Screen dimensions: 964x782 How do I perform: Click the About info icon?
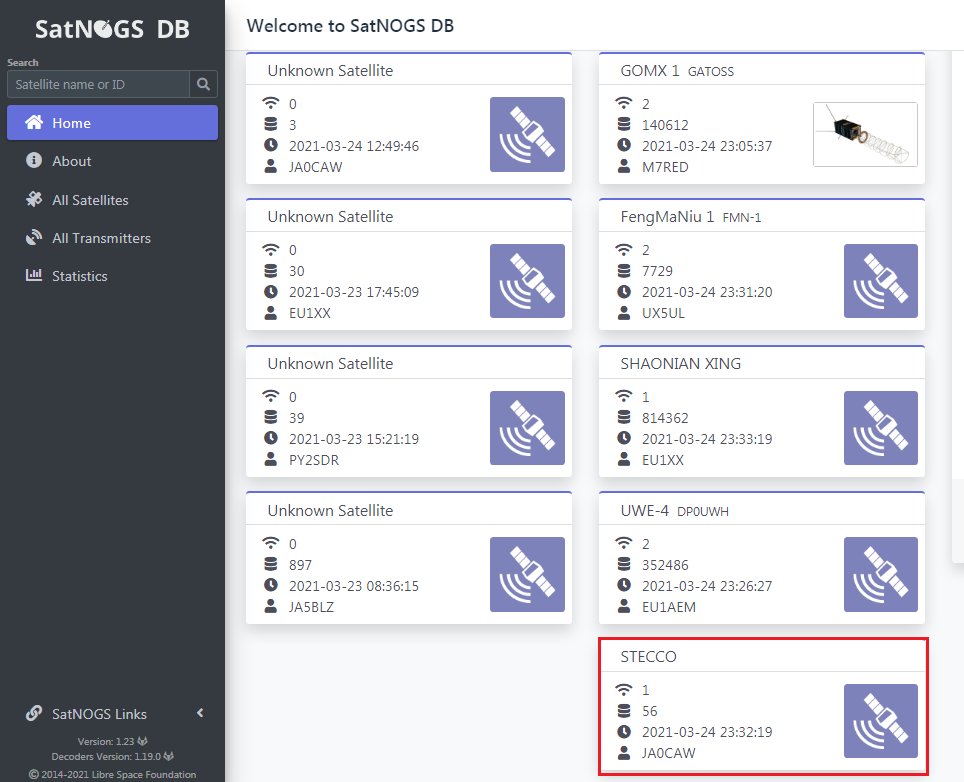click(x=34, y=160)
